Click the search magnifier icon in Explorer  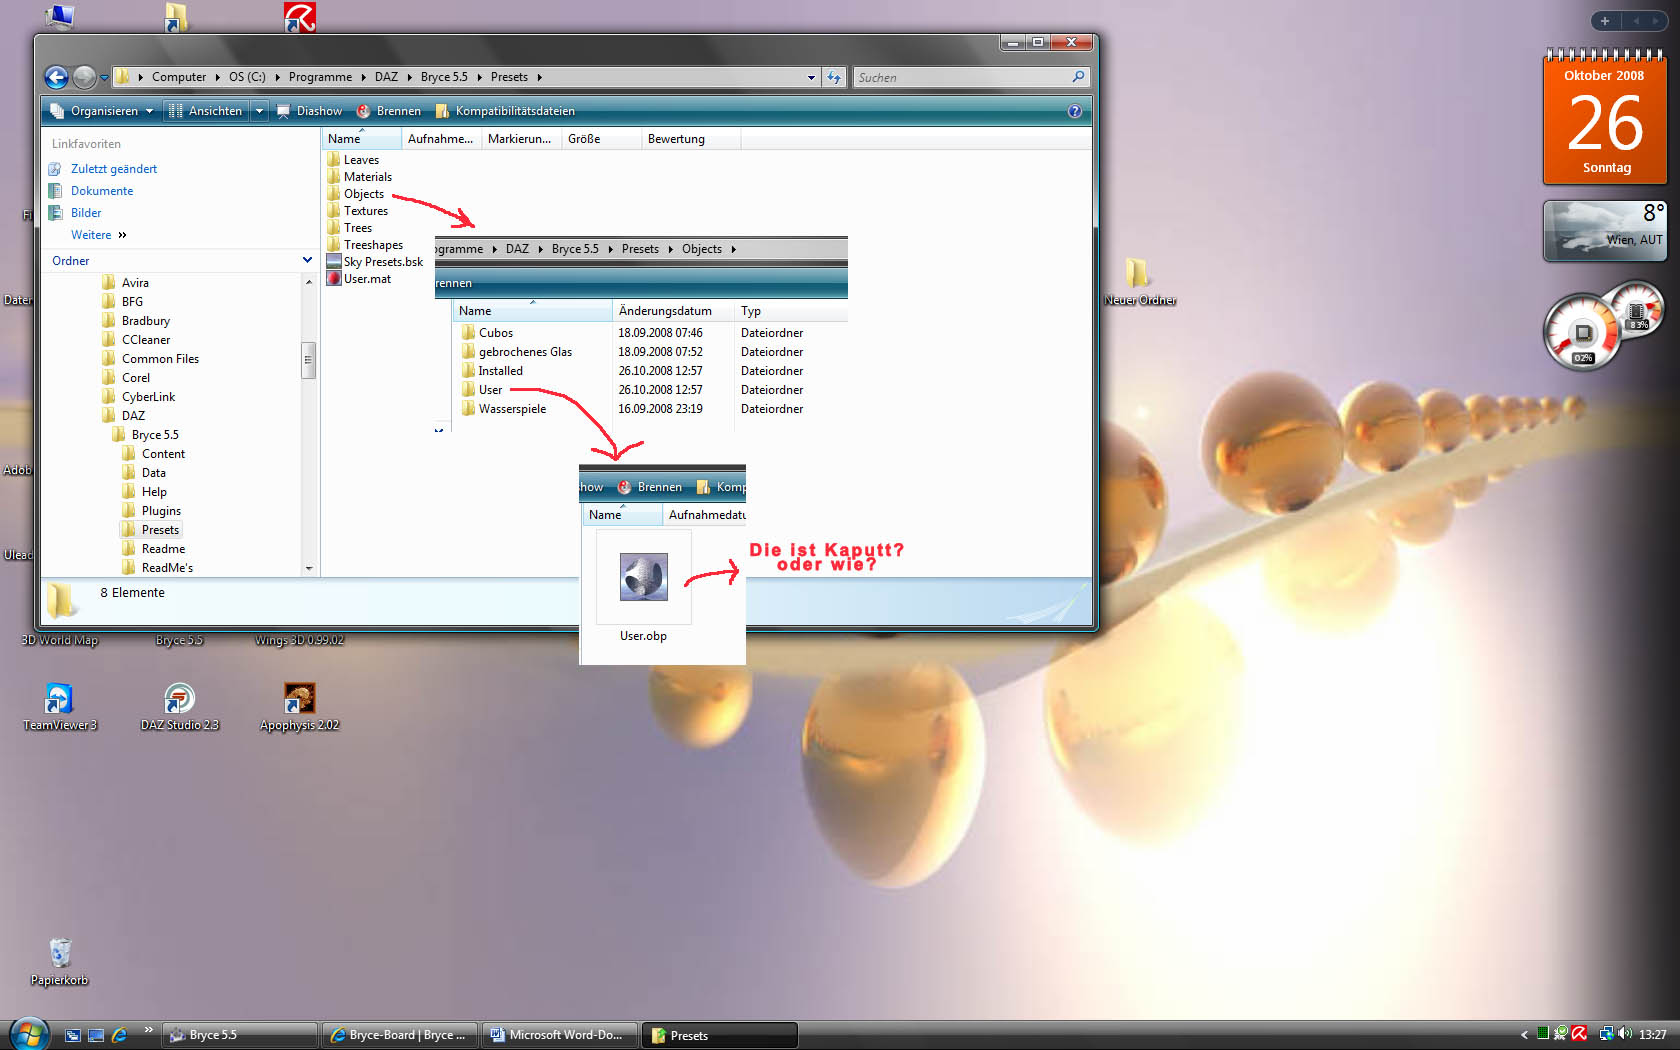(x=1078, y=77)
